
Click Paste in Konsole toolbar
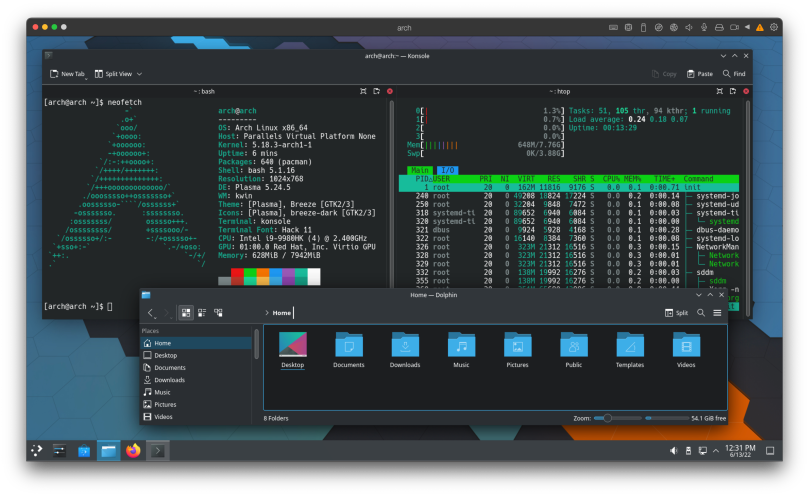(700, 74)
